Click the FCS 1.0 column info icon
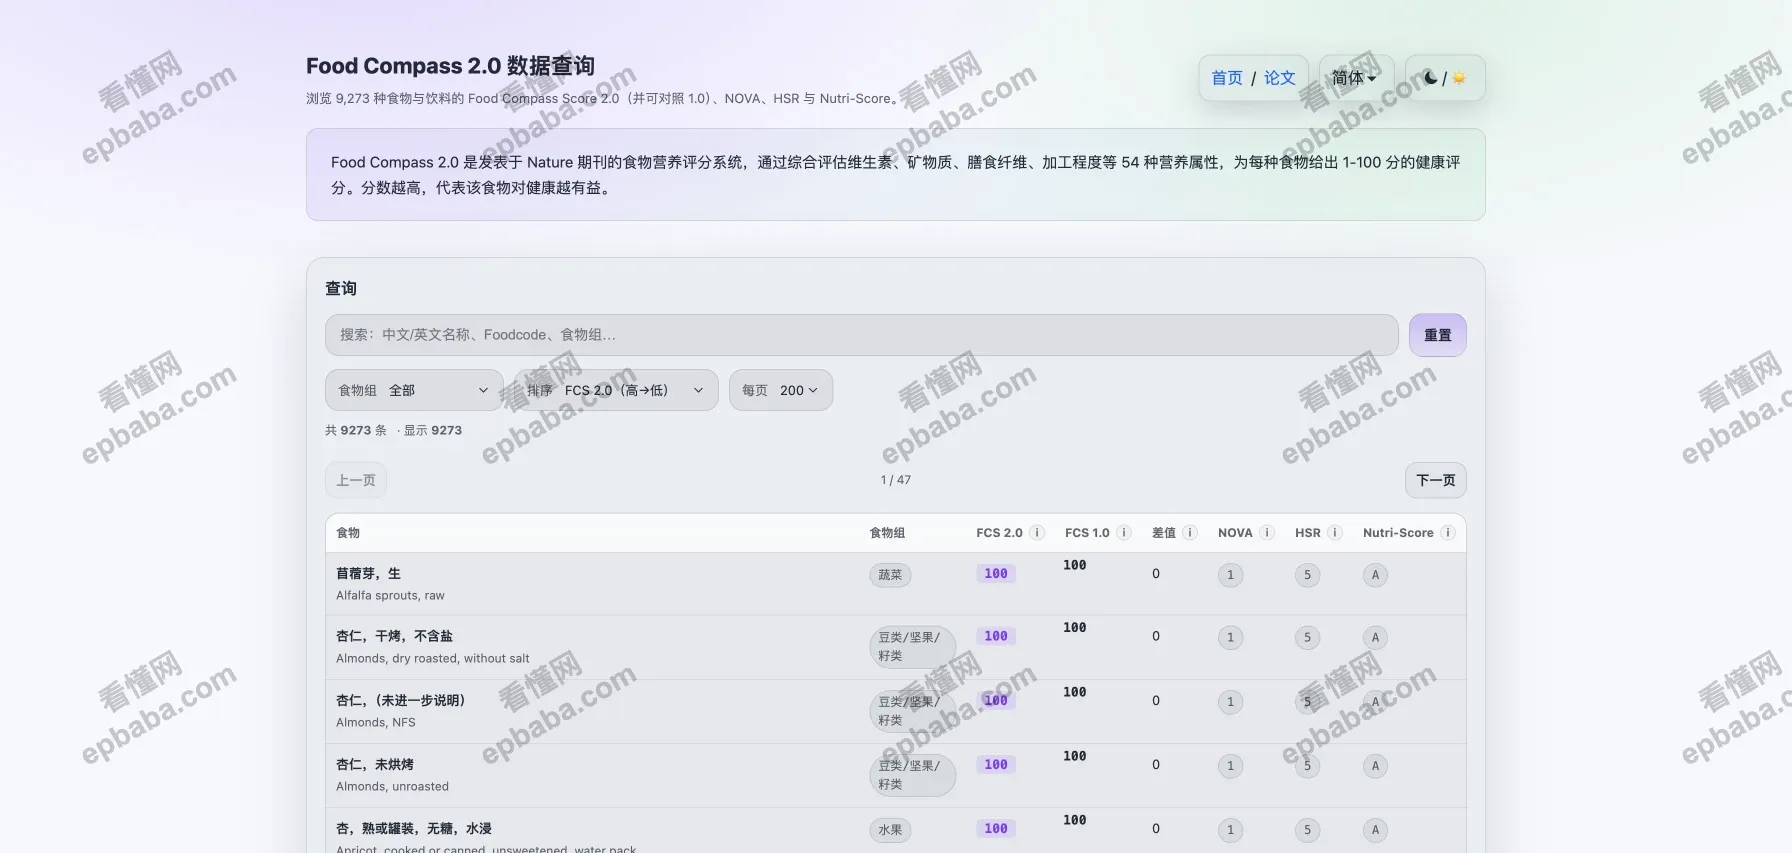 pos(1124,533)
